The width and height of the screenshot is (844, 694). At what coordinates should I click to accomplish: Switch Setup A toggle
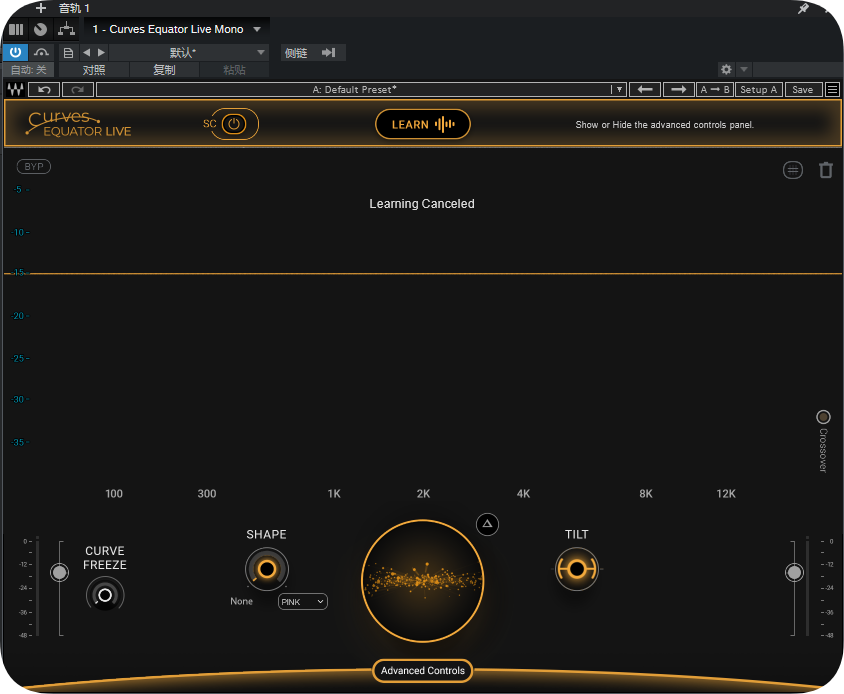point(758,90)
